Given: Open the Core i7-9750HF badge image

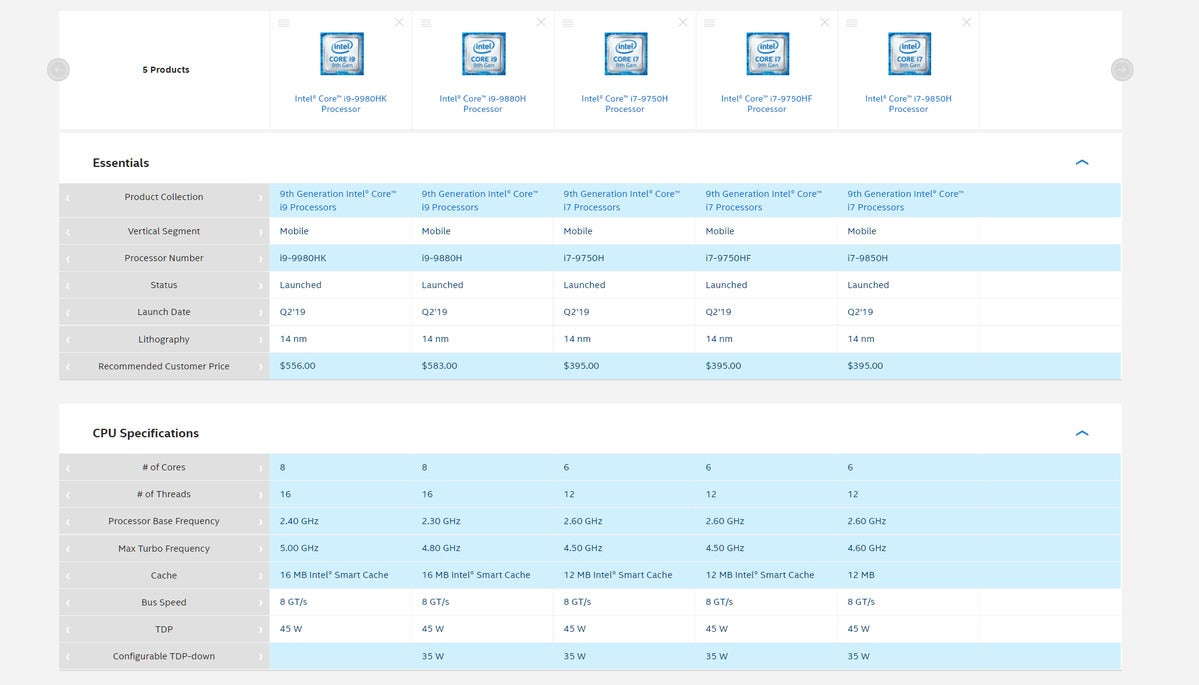Looking at the screenshot, I should (x=767, y=54).
